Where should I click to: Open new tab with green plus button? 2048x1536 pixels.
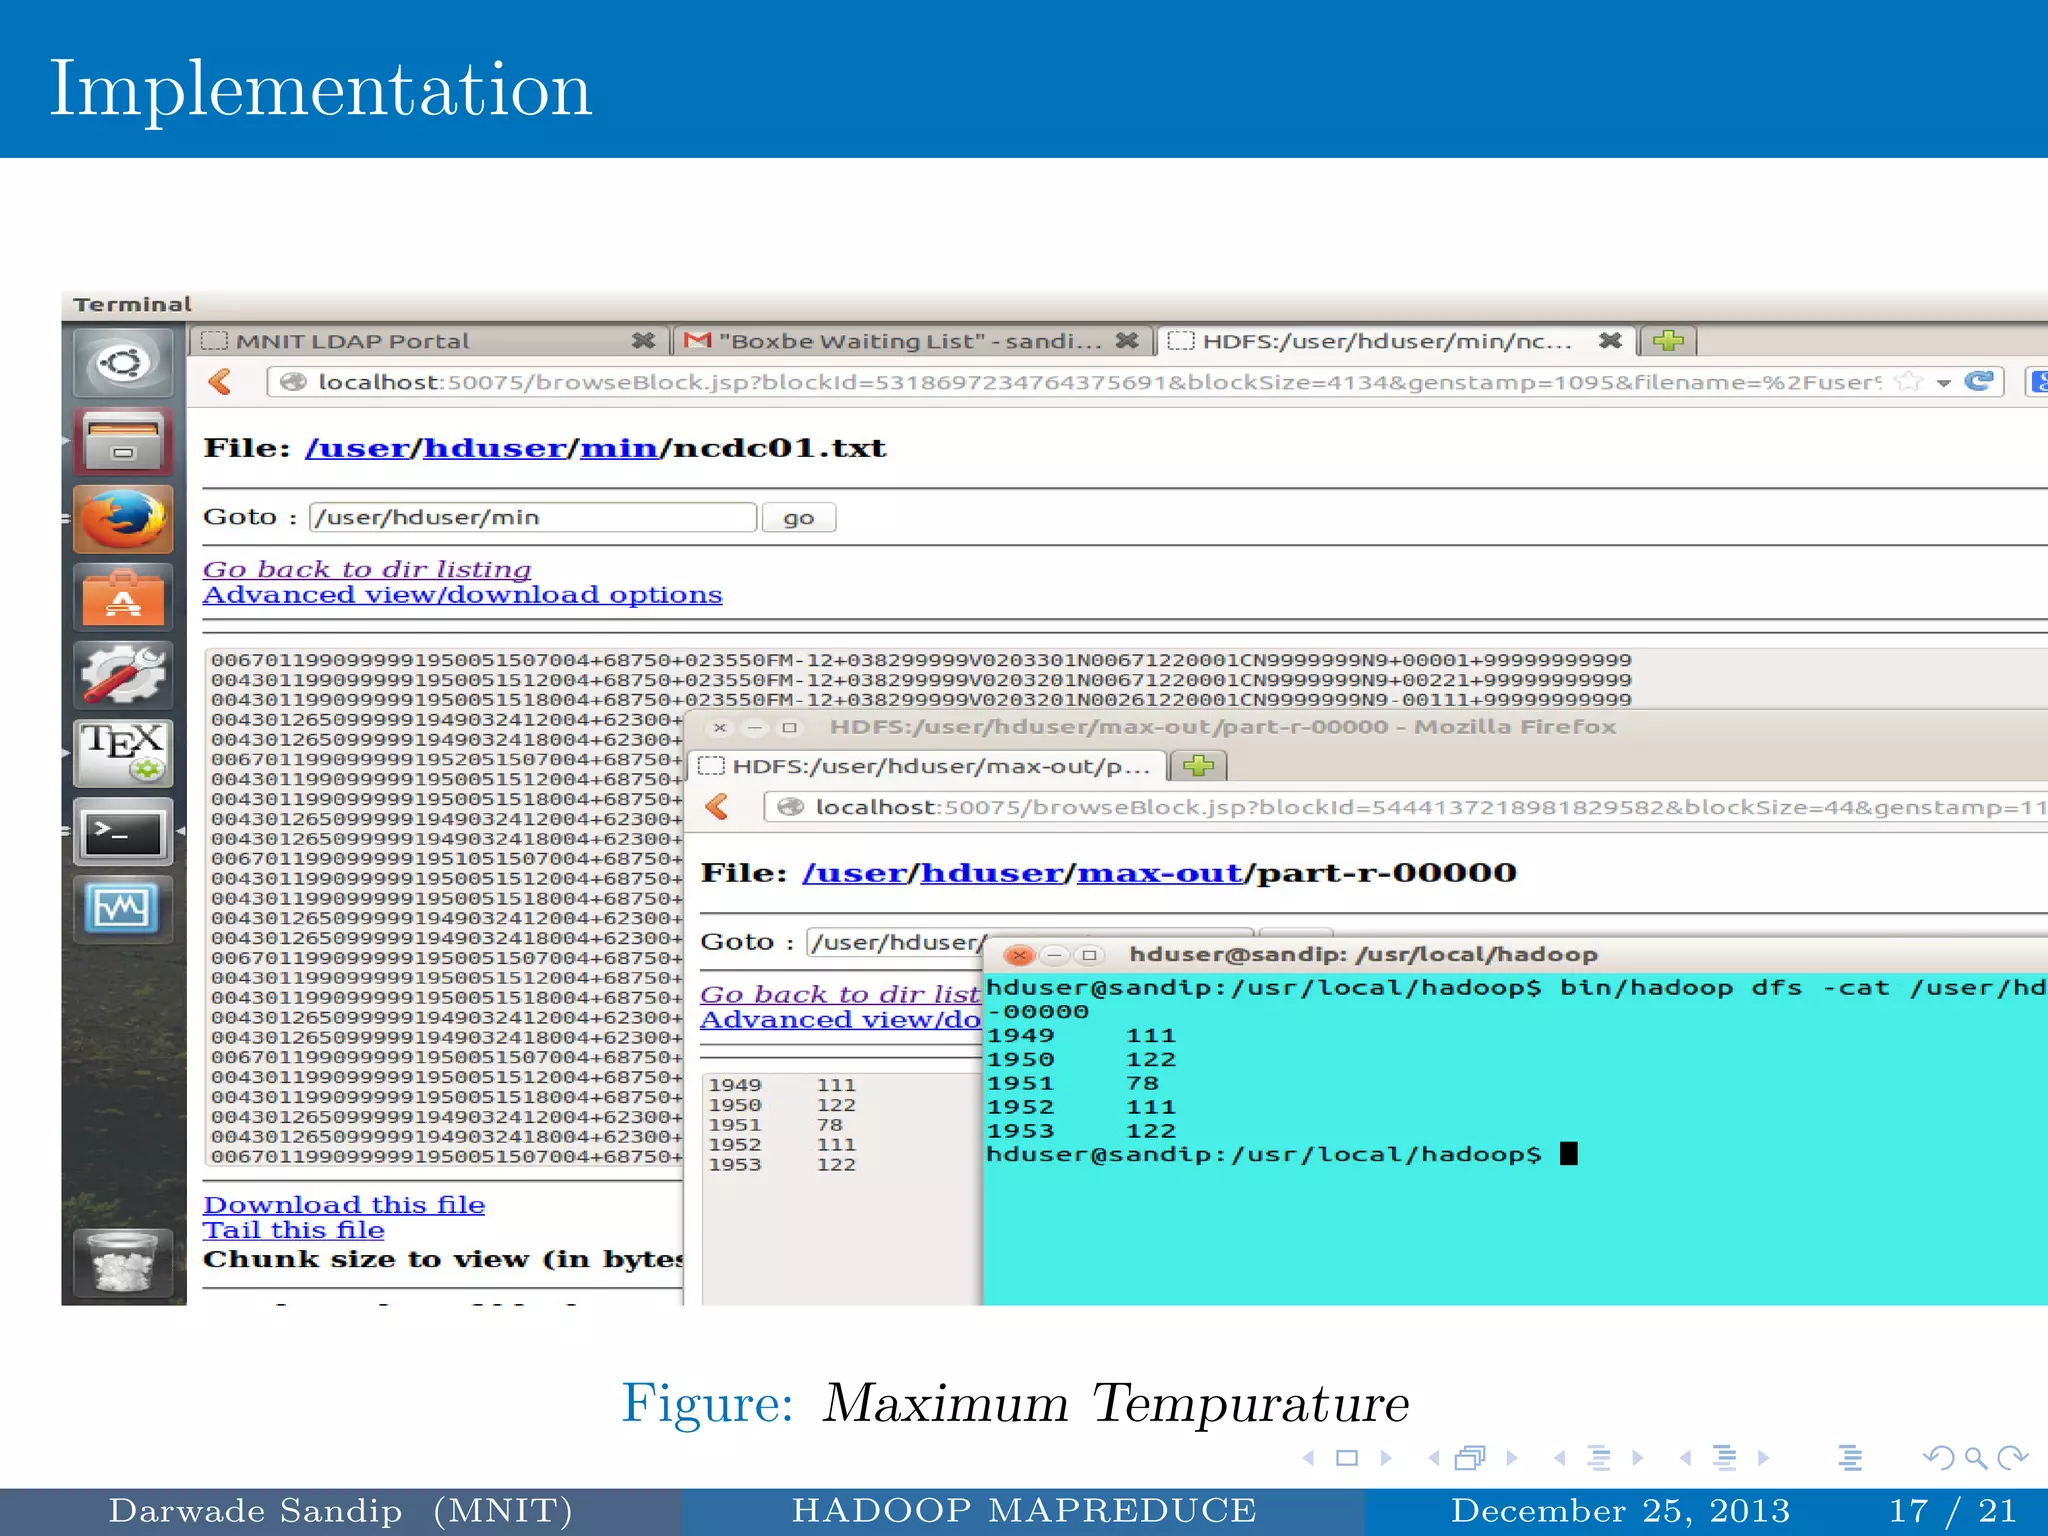1668,341
